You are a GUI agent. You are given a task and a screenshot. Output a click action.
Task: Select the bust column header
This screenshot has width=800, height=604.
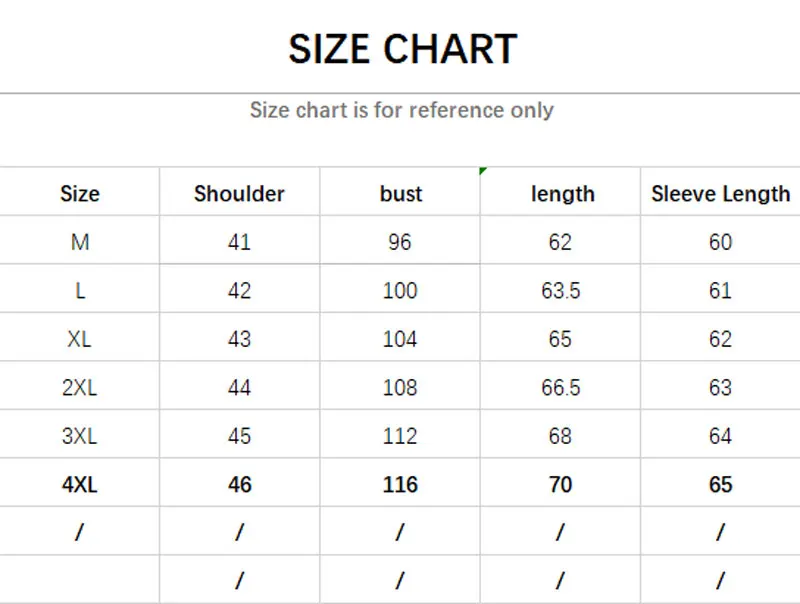[401, 194]
